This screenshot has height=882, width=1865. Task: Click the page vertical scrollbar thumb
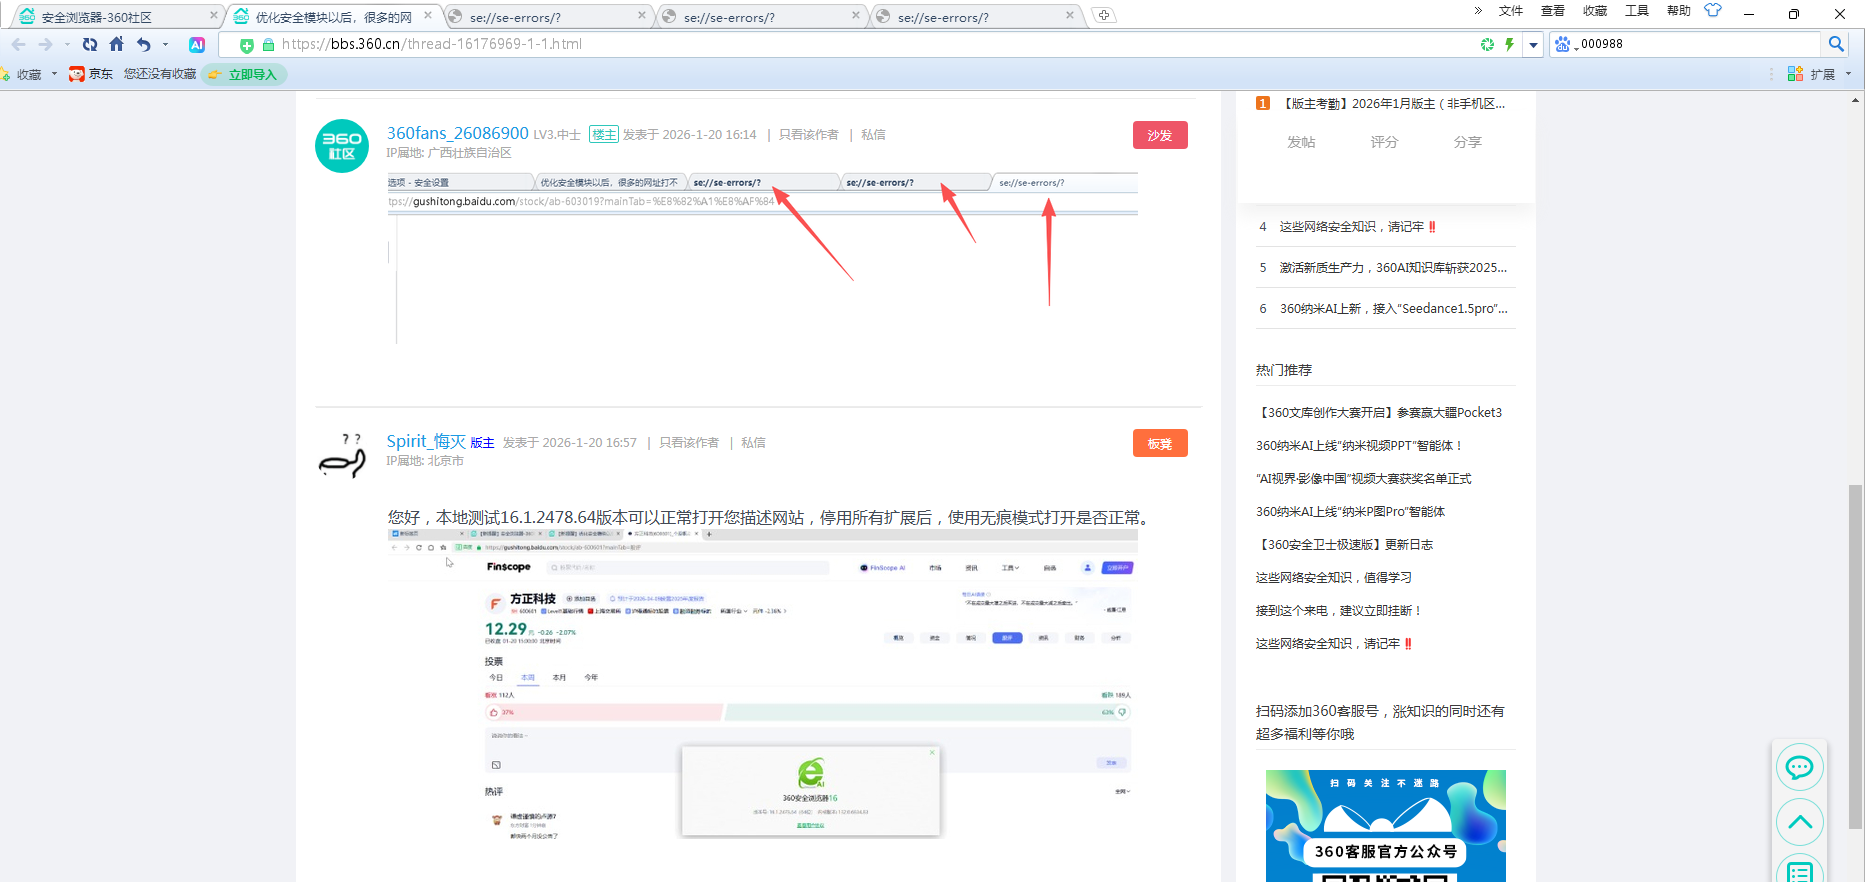click(1856, 655)
